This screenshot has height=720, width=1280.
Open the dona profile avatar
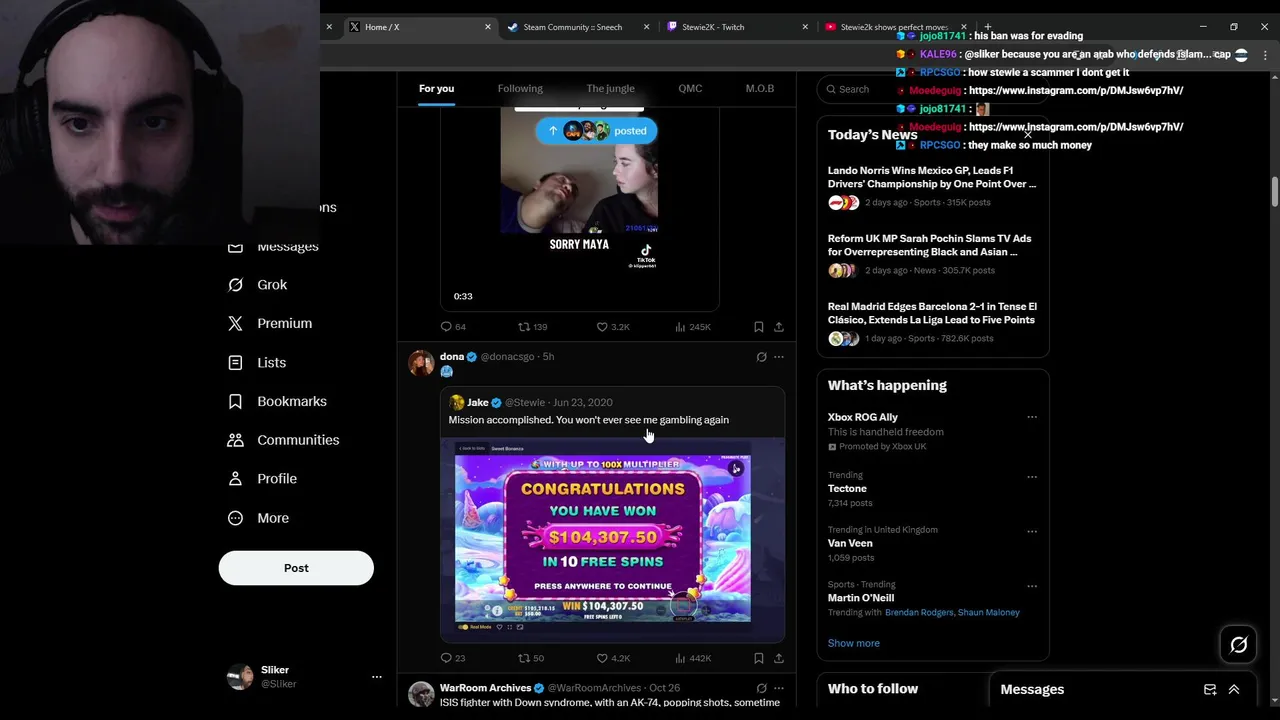click(x=421, y=363)
